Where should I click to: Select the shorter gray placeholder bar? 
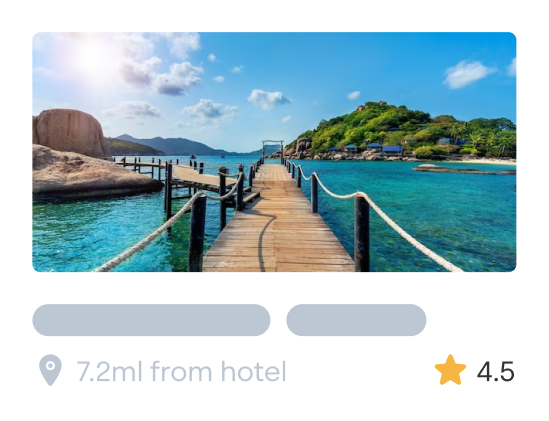coord(356,320)
